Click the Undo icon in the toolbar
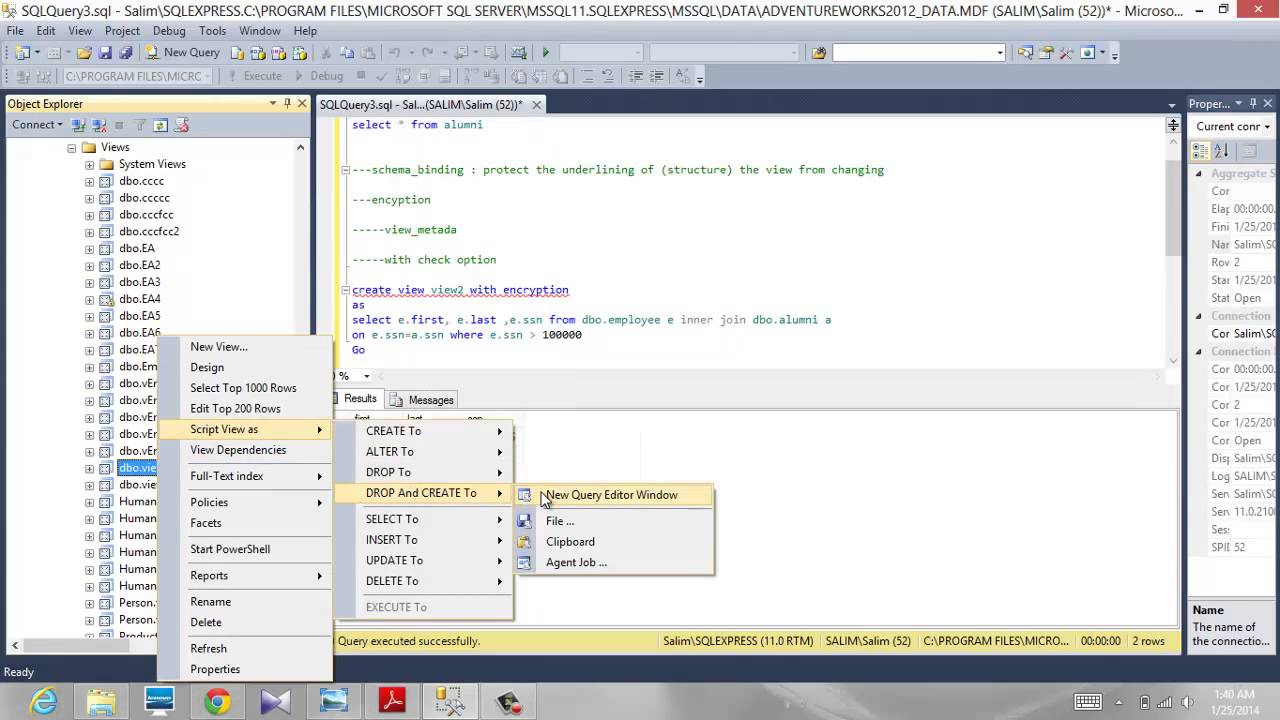 (x=394, y=53)
